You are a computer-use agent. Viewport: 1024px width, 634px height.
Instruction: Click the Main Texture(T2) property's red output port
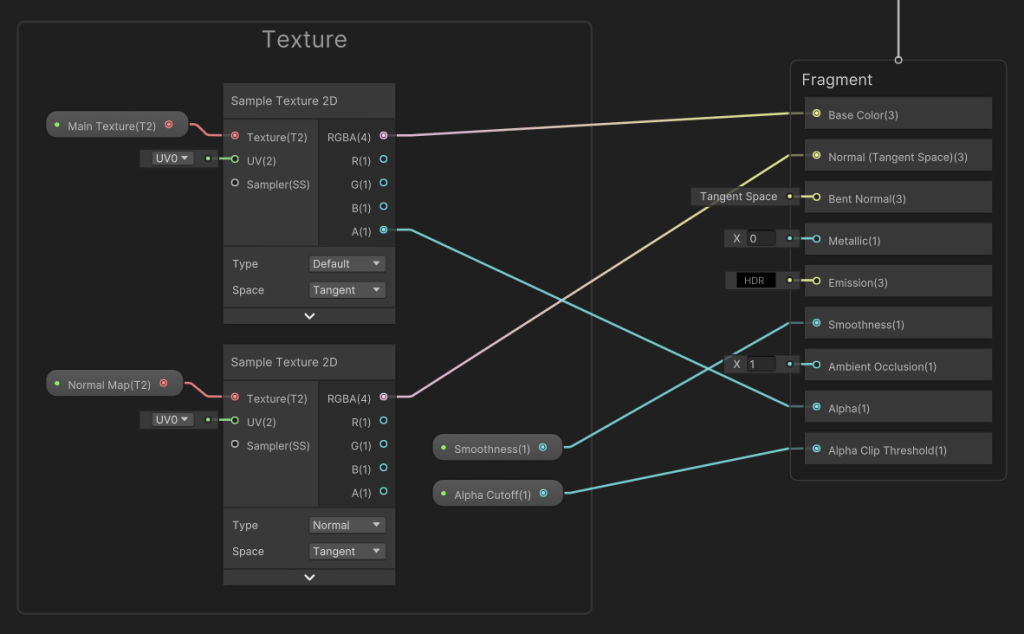coord(168,125)
